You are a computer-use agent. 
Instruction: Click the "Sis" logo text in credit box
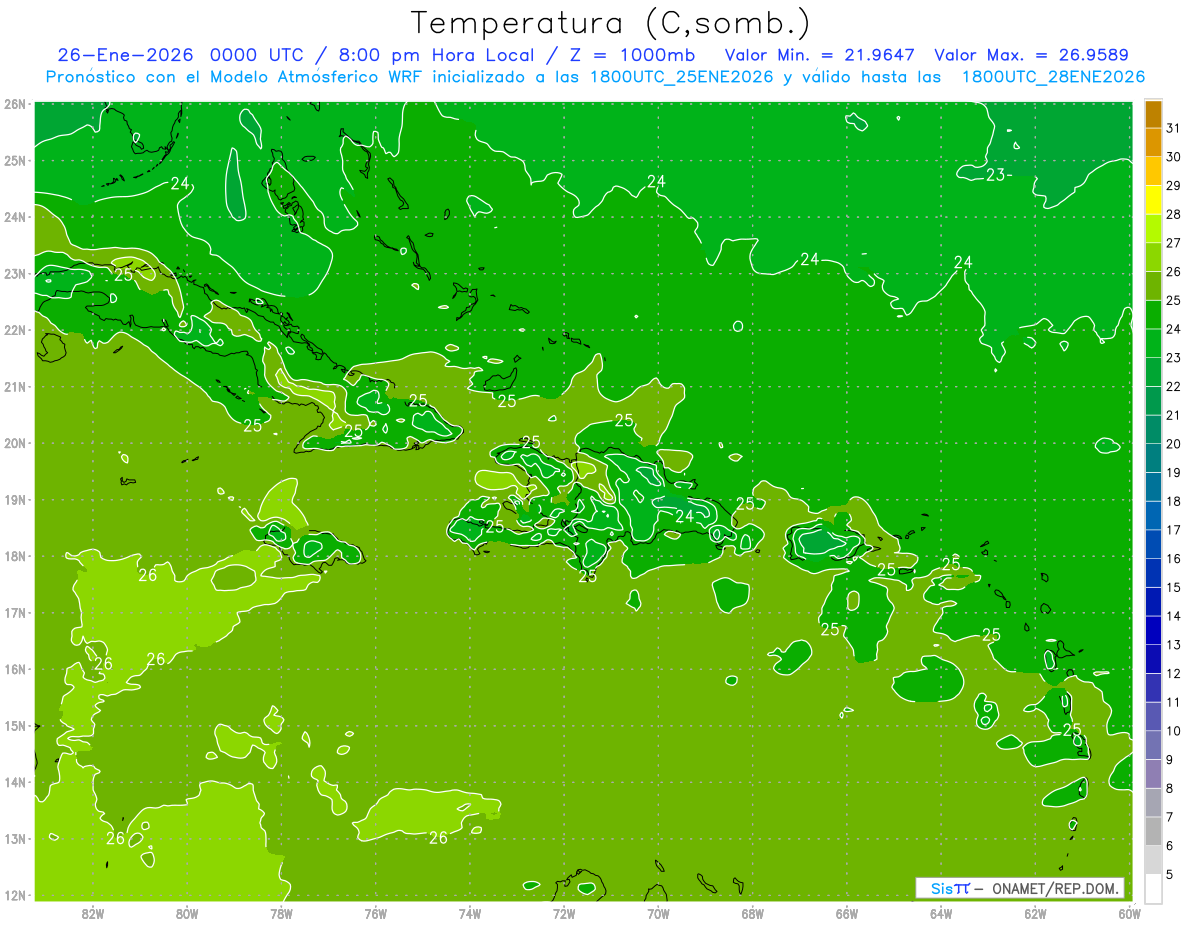click(x=940, y=888)
